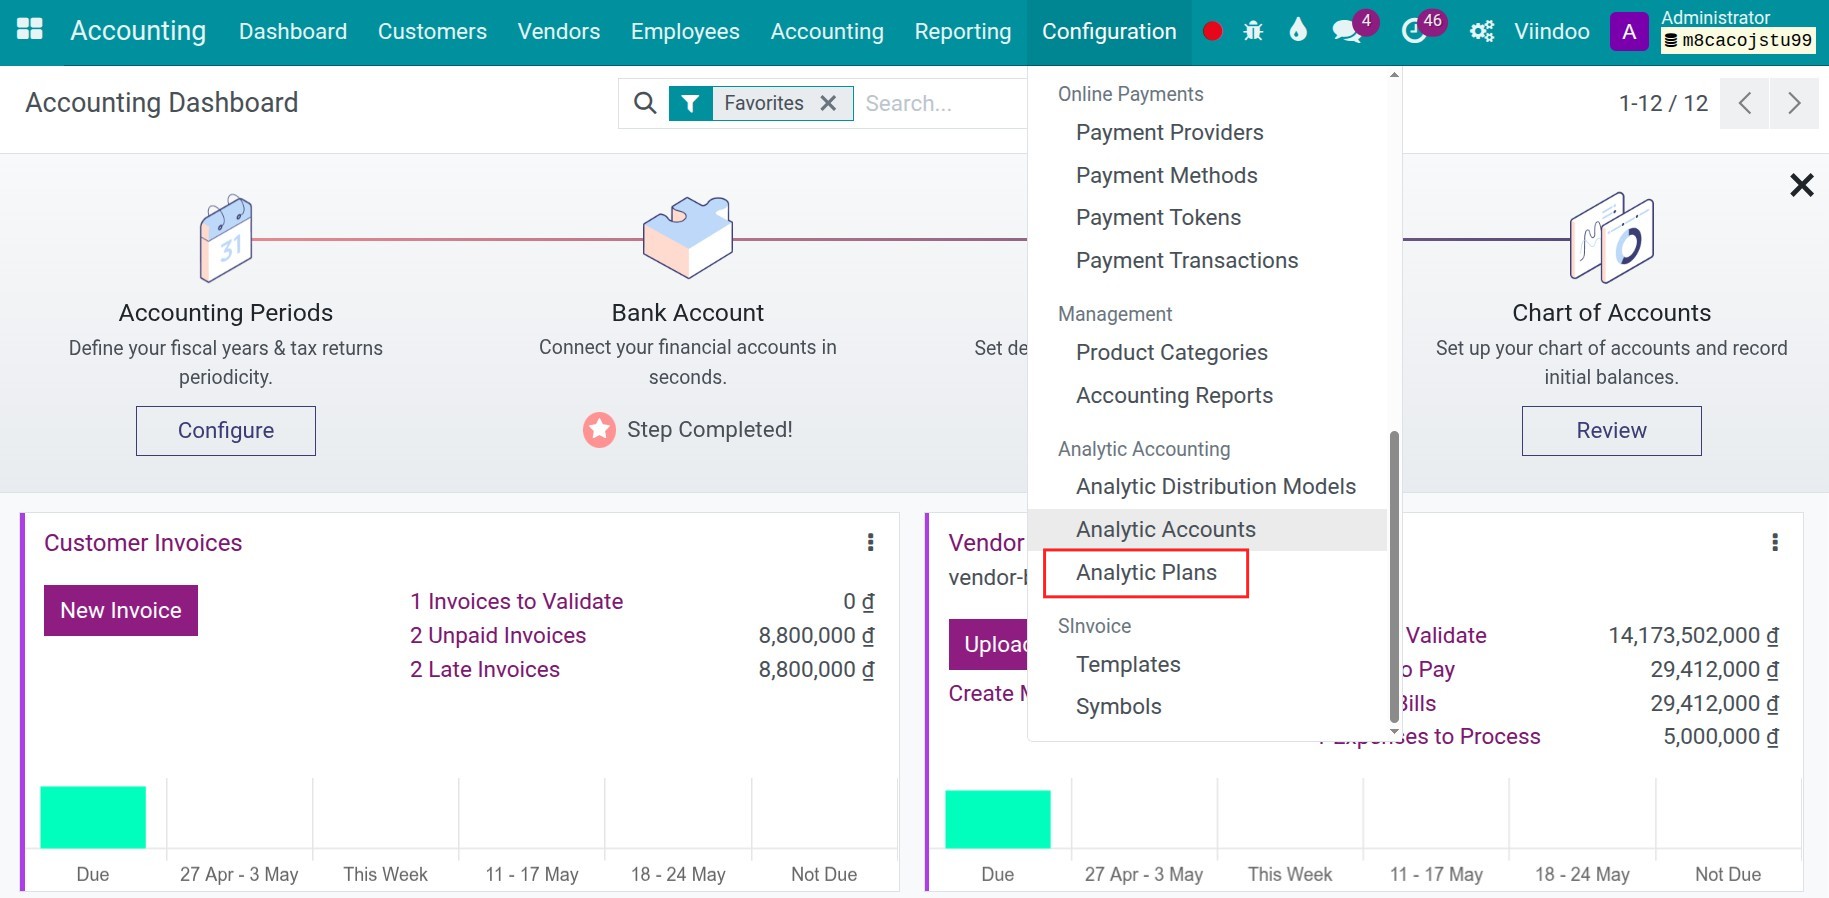Select Product Categories menu entry
The height and width of the screenshot is (898, 1829).
[x=1171, y=352]
